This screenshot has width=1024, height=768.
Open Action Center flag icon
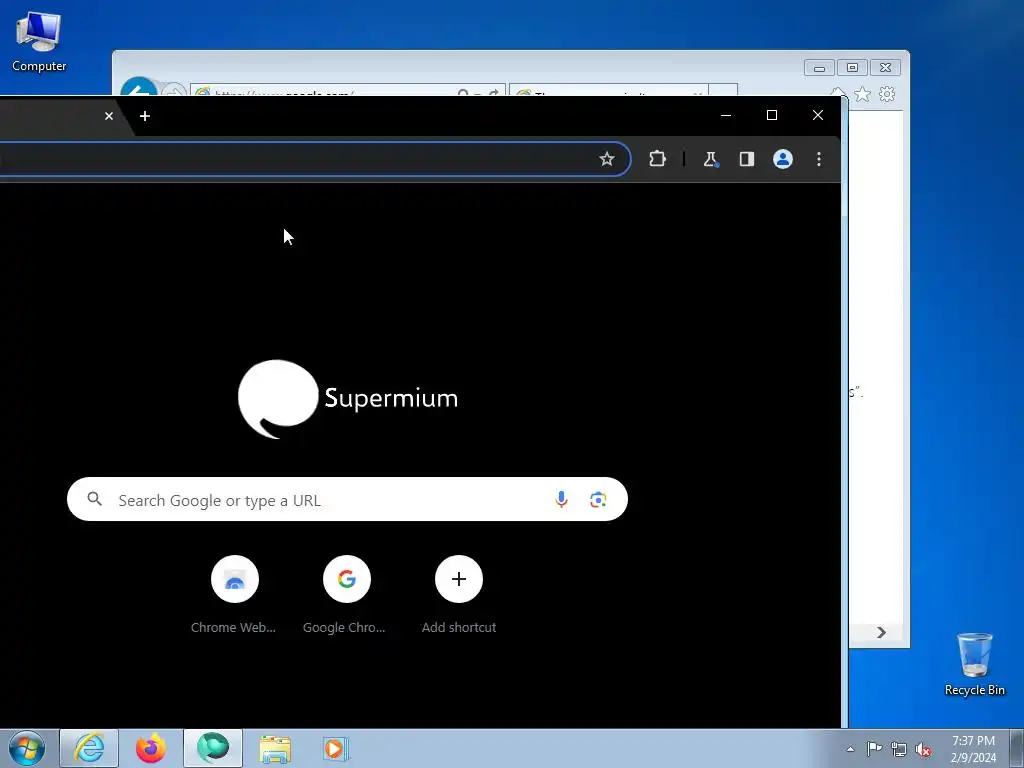pyautogui.click(x=874, y=749)
